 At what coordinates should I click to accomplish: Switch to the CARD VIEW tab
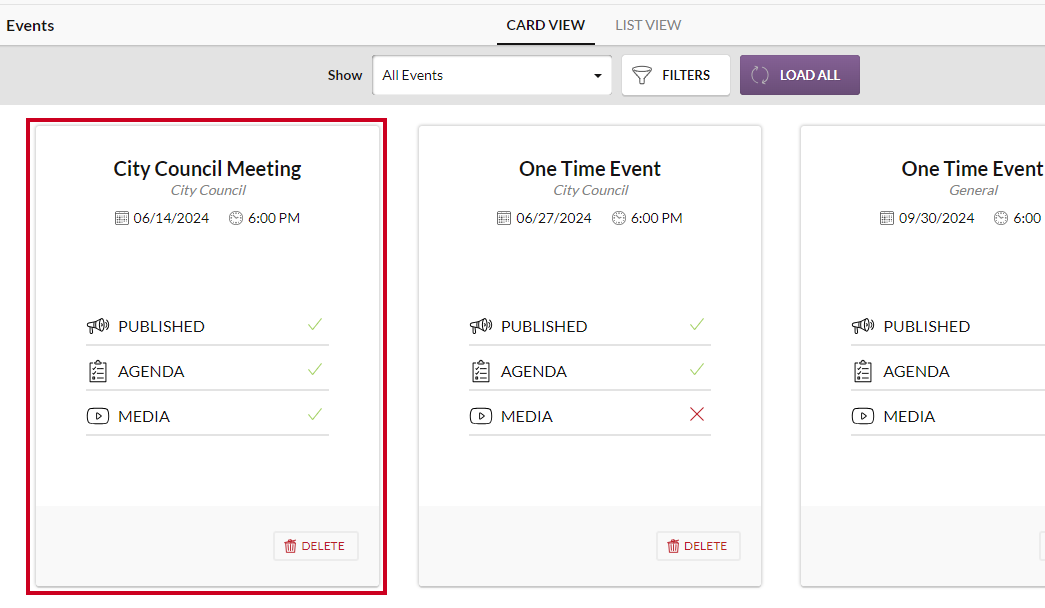pyautogui.click(x=545, y=25)
